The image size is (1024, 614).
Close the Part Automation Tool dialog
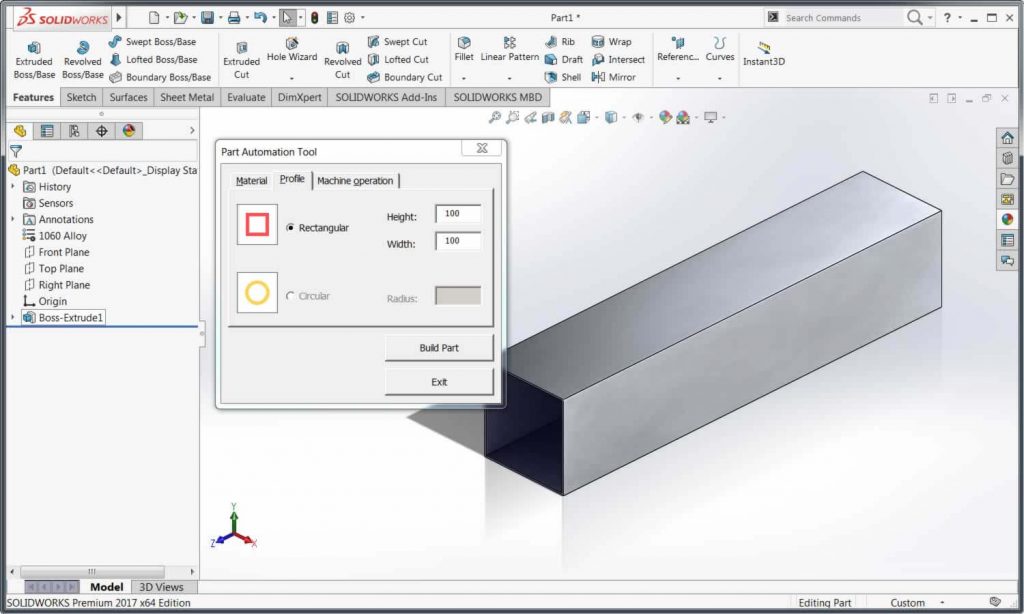pos(482,148)
